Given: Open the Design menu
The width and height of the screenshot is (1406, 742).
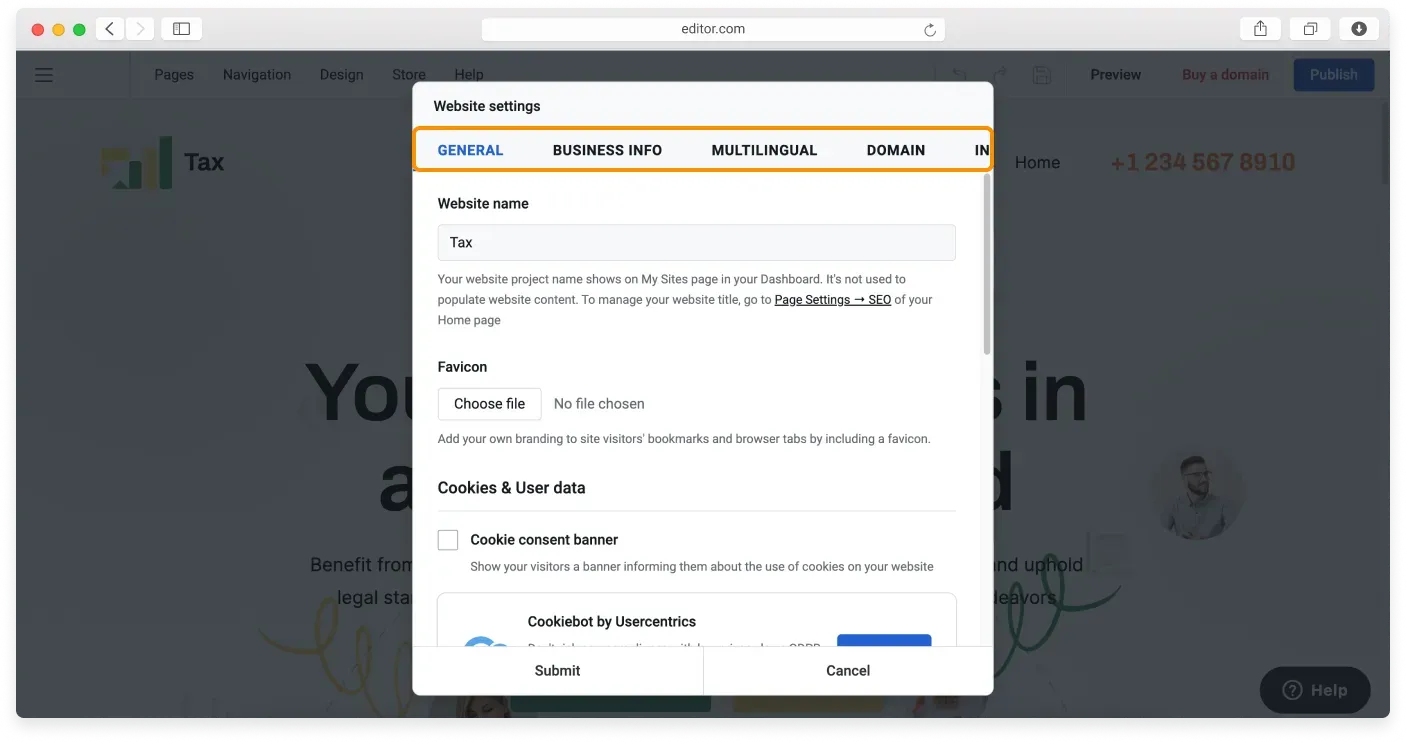Looking at the screenshot, I should pos(342,75).
